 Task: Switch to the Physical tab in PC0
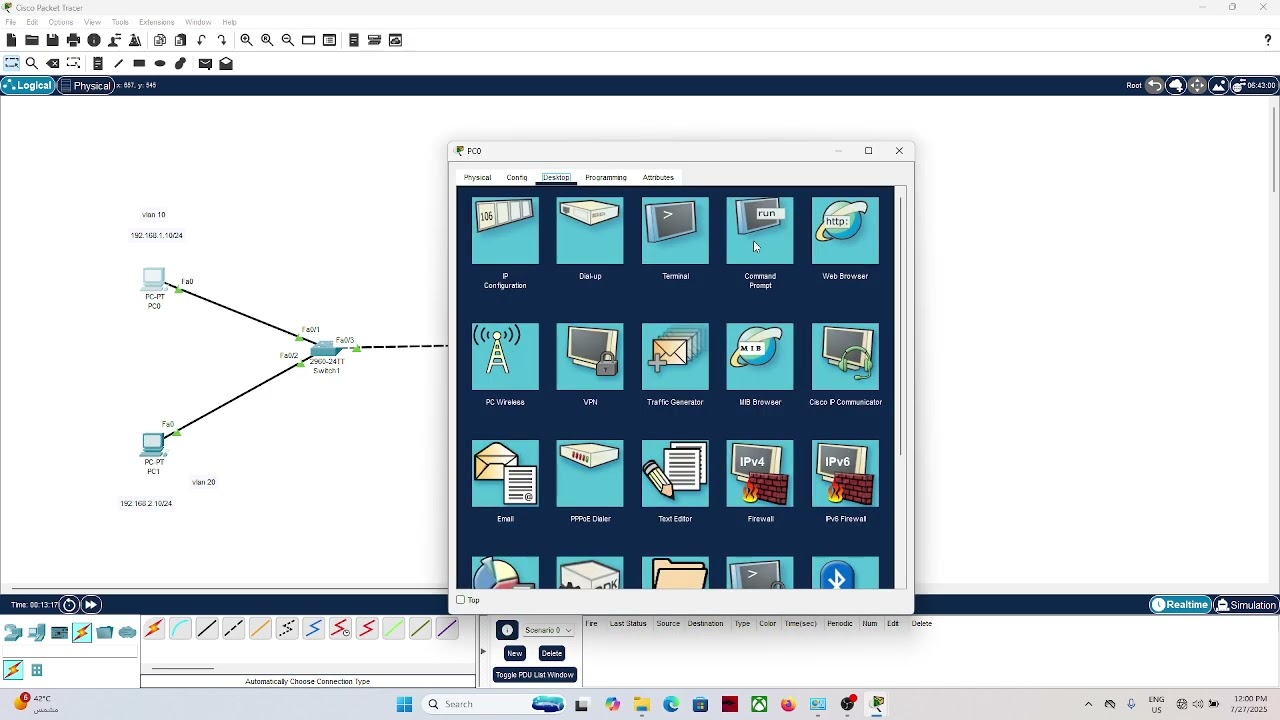[x=477, y=177]
